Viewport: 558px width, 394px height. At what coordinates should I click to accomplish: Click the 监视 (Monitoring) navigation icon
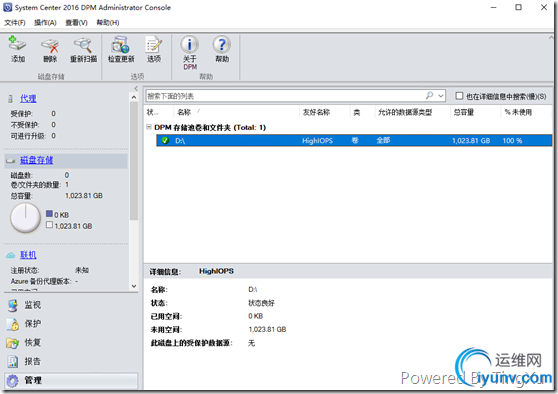click(x=12, y=305)
